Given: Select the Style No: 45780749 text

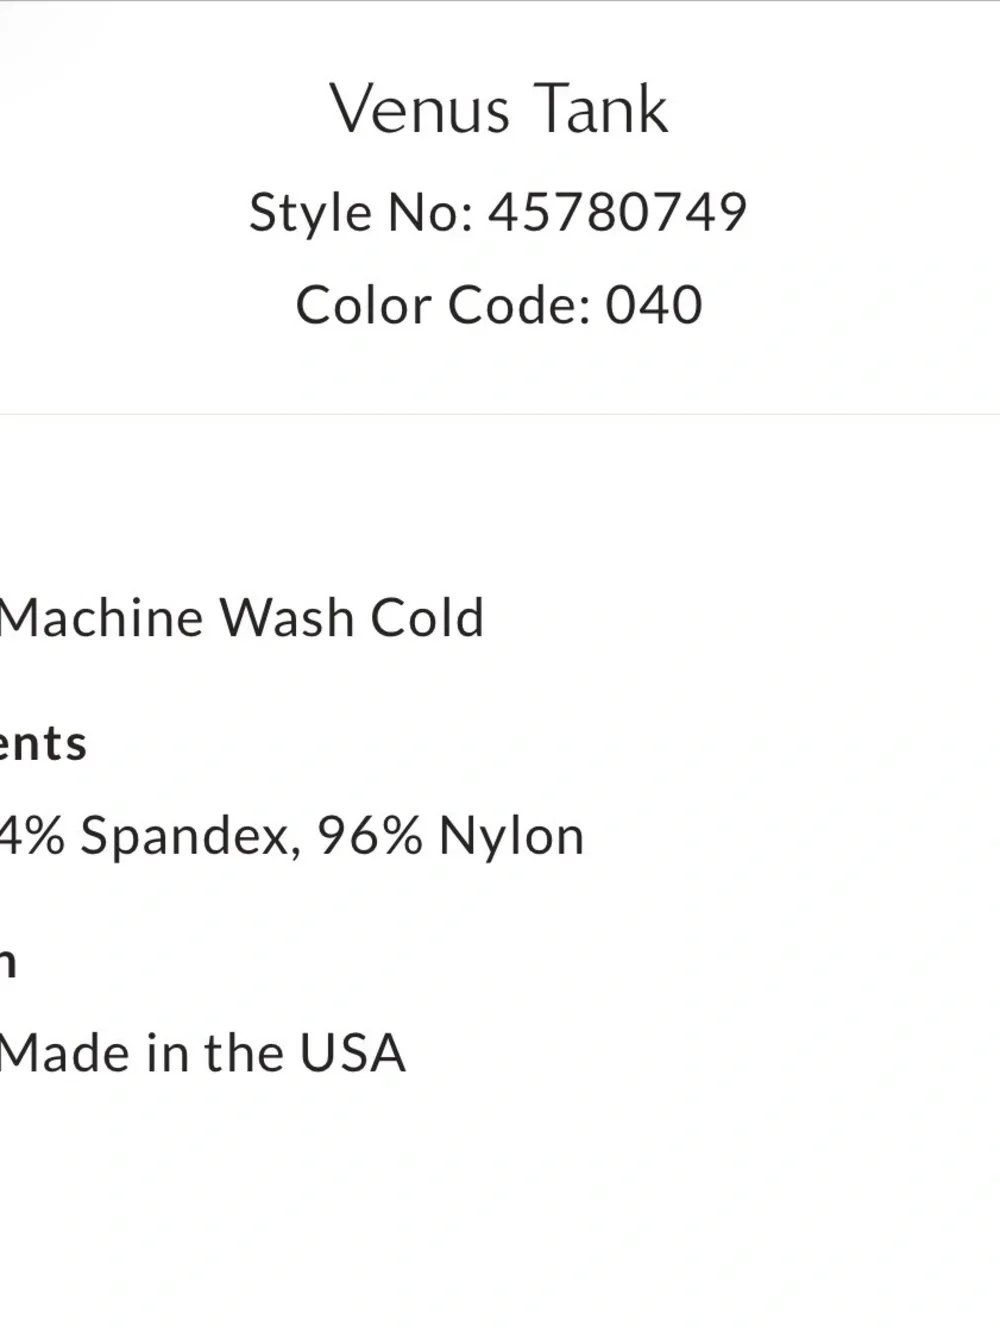Looking at the screenshot, I should 498,212.
